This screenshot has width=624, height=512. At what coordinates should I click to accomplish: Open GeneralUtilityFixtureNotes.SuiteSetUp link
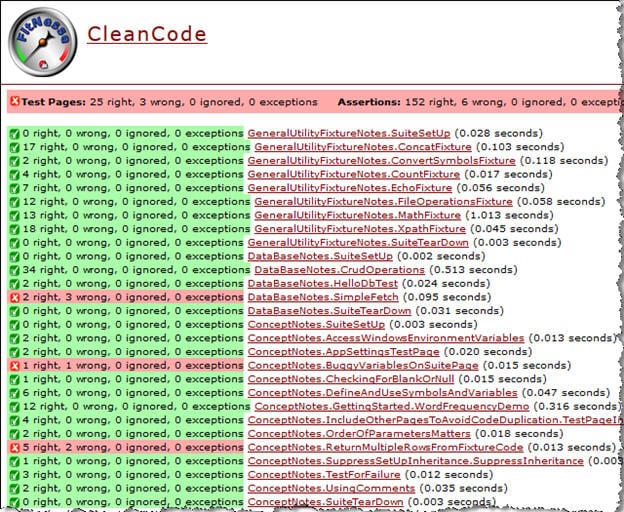pos(349,133)
